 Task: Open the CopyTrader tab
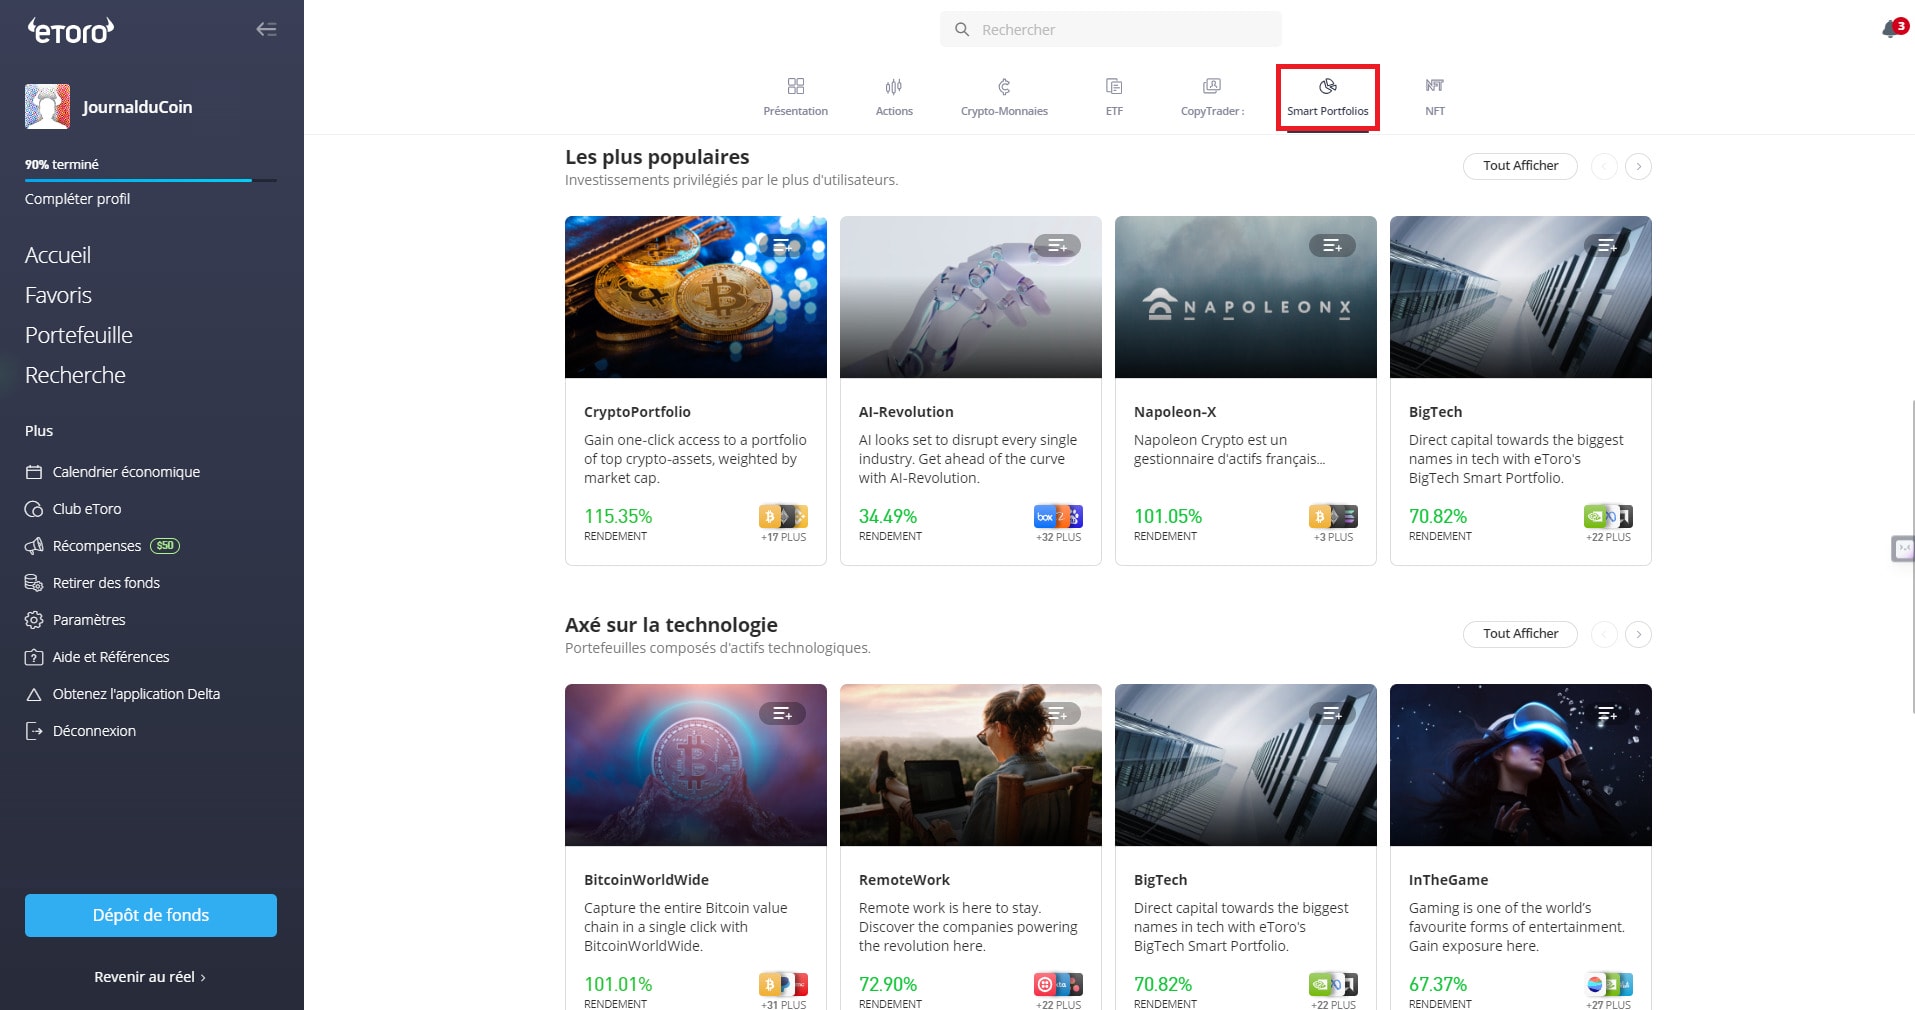[x=1212, y=97]
